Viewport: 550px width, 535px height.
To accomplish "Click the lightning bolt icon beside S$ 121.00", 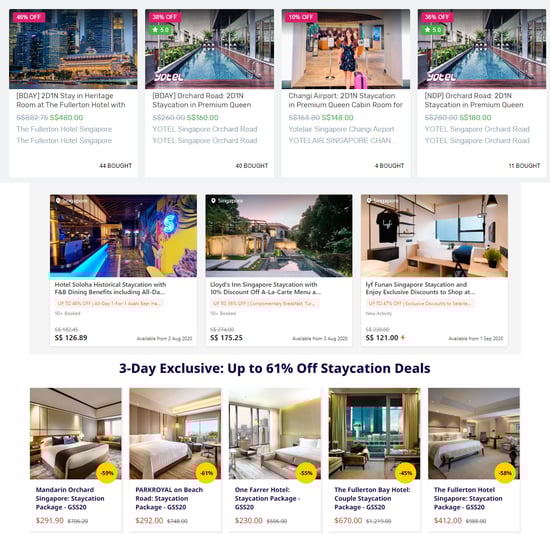I will (403, 337).
